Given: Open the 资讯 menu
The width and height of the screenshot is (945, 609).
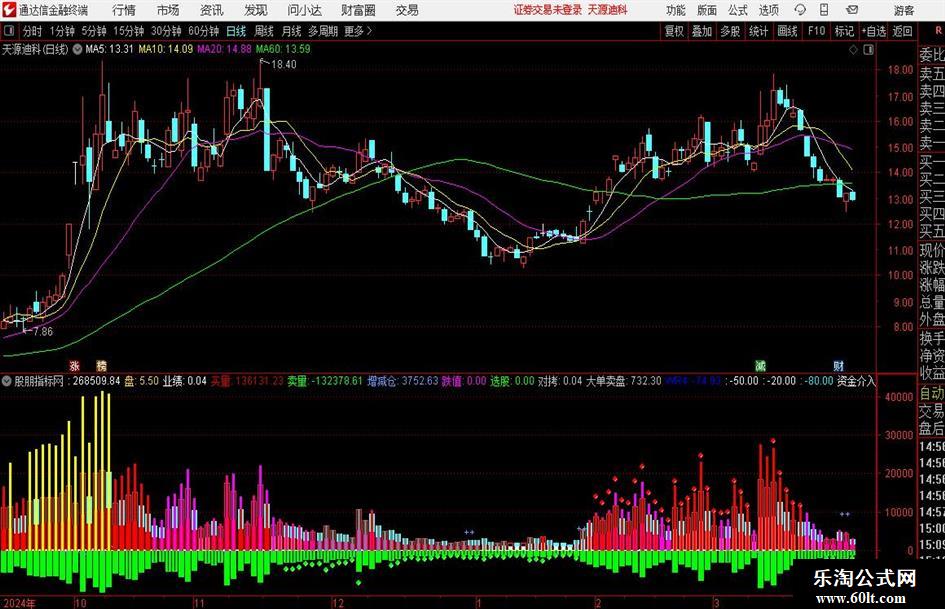Looking at the screenshot, I should coord(212,10).
